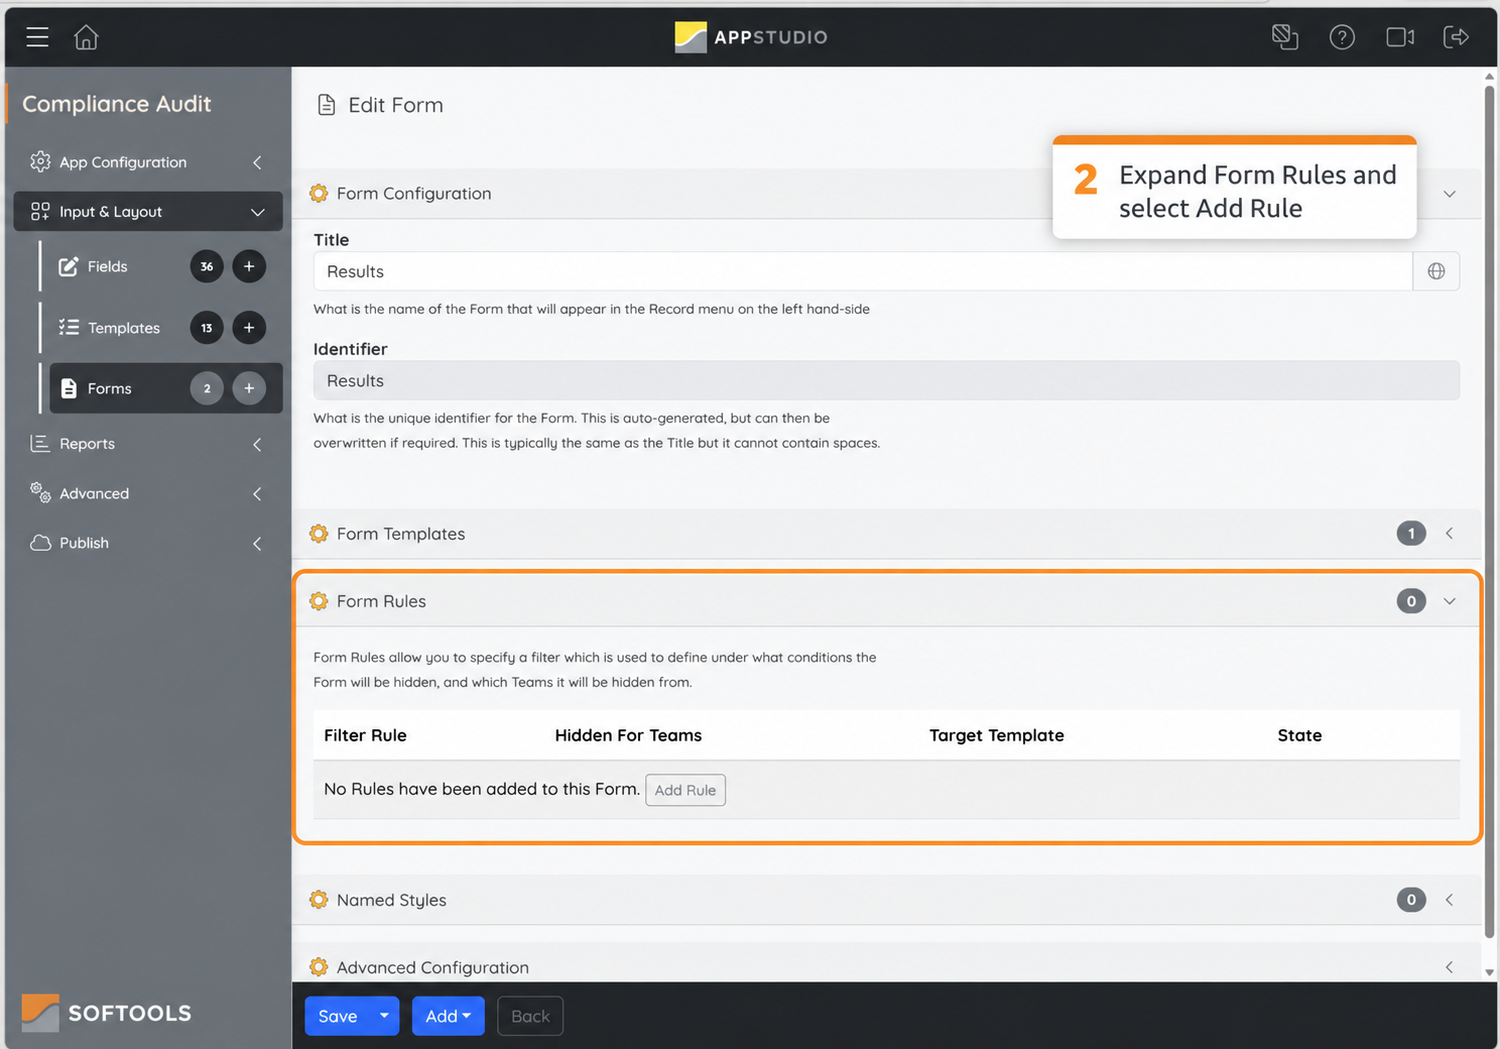The width and height of the screenshot is (1500, 1049).
Task: Add a new field with plus button
Action: click(249, 266)
